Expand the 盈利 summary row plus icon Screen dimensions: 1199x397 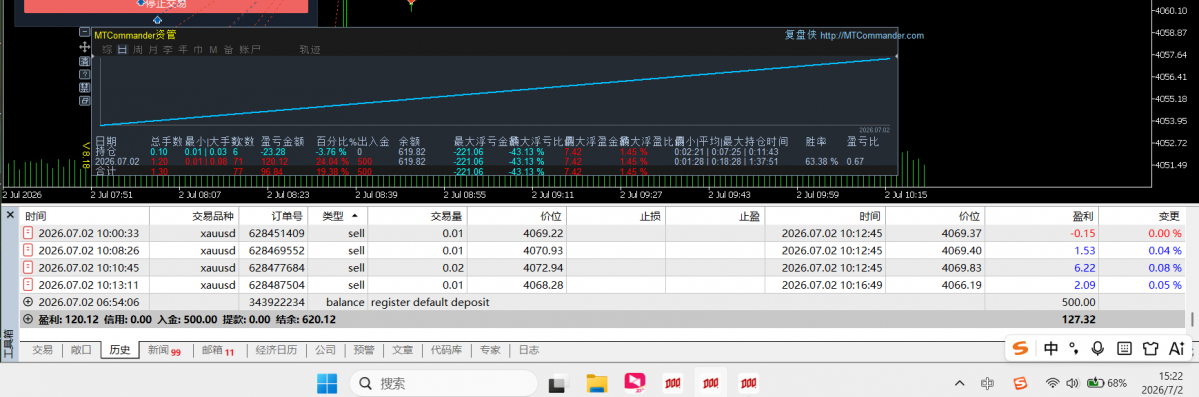click(28, 320)
